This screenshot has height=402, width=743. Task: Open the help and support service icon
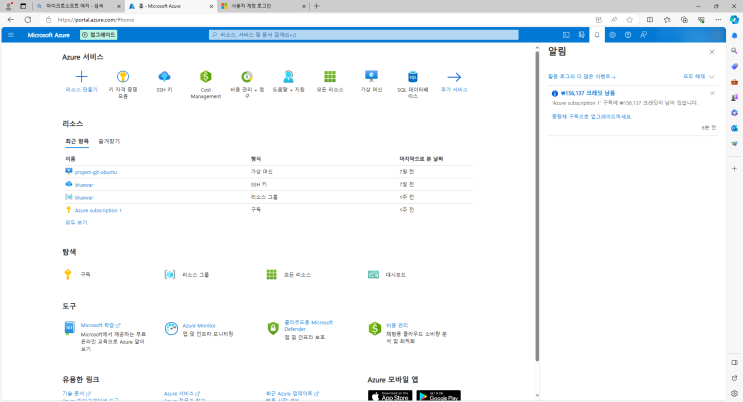(x=289, y=76)
